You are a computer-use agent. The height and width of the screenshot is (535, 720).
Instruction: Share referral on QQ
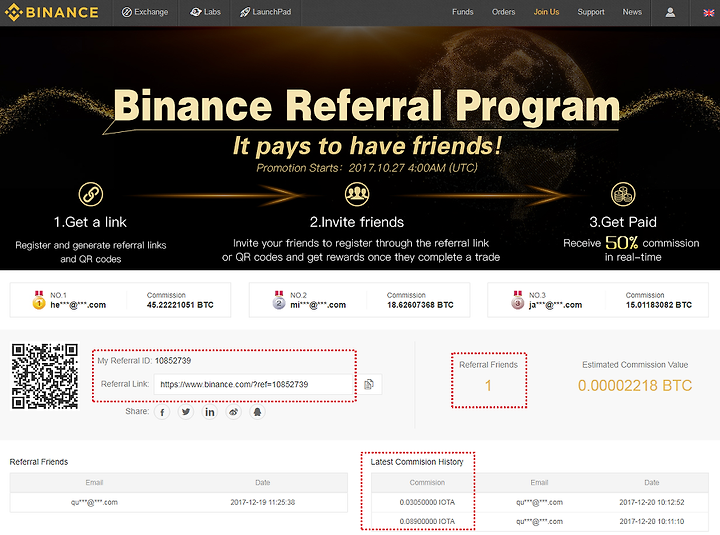258,412
